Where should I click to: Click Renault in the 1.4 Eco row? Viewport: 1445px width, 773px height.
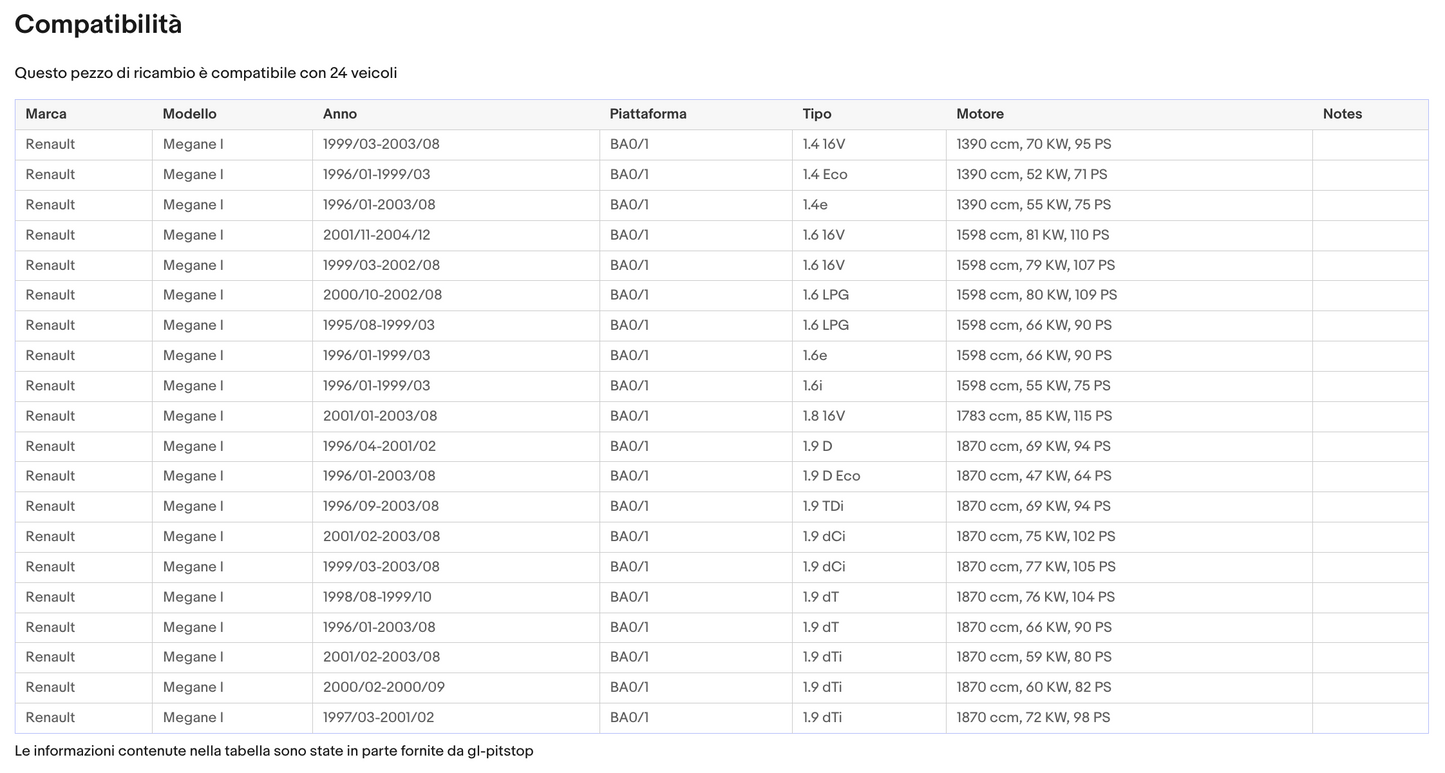(x=50, y=174)
